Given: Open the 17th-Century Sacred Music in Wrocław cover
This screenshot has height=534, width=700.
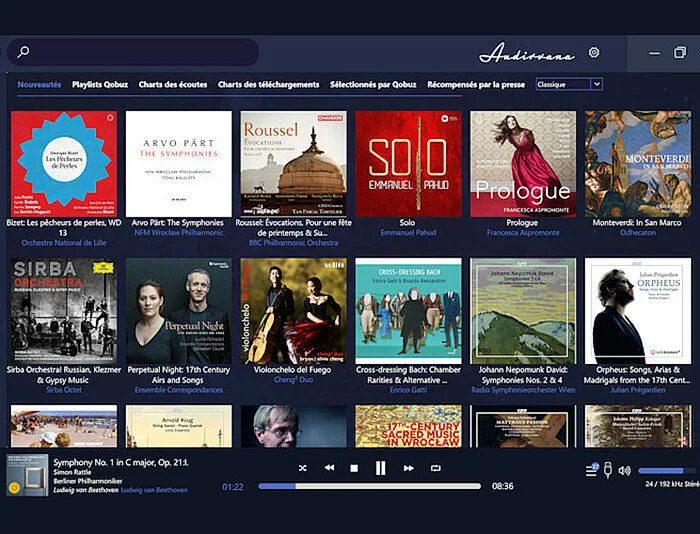Looking at the screenshot, I should tap(408, 426).
